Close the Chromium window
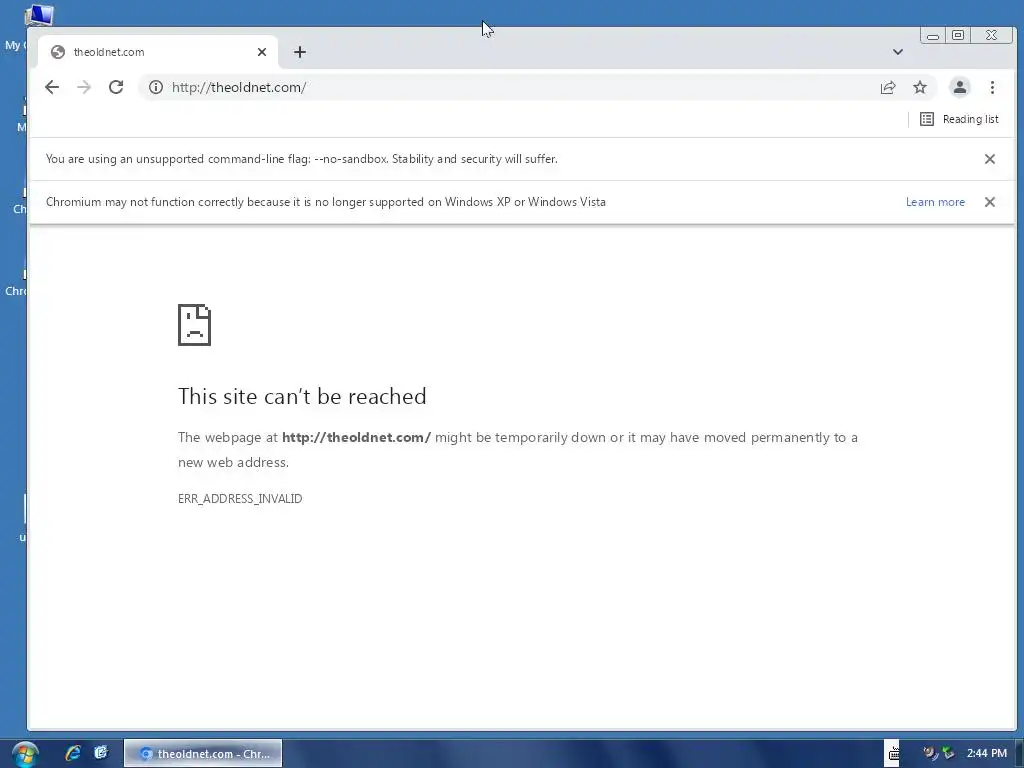1024x768 pixels. [x=991, y=36]
